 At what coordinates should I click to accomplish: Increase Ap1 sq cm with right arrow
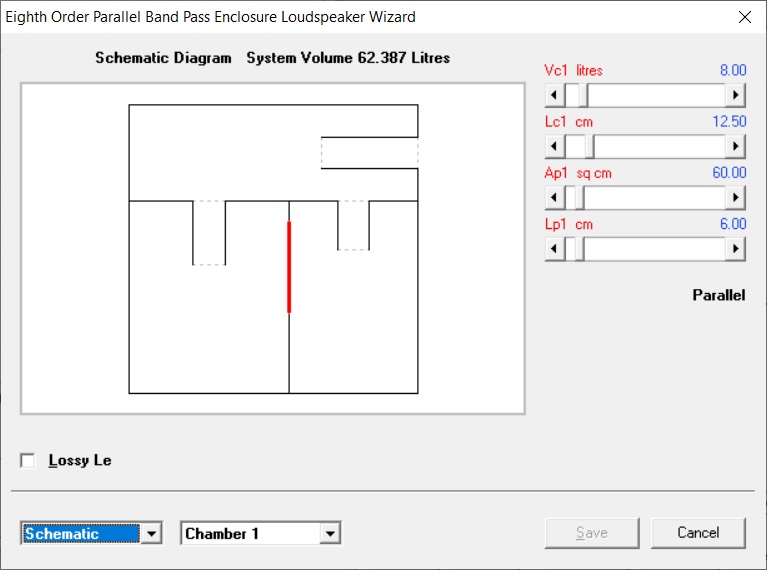pos(735,197)
